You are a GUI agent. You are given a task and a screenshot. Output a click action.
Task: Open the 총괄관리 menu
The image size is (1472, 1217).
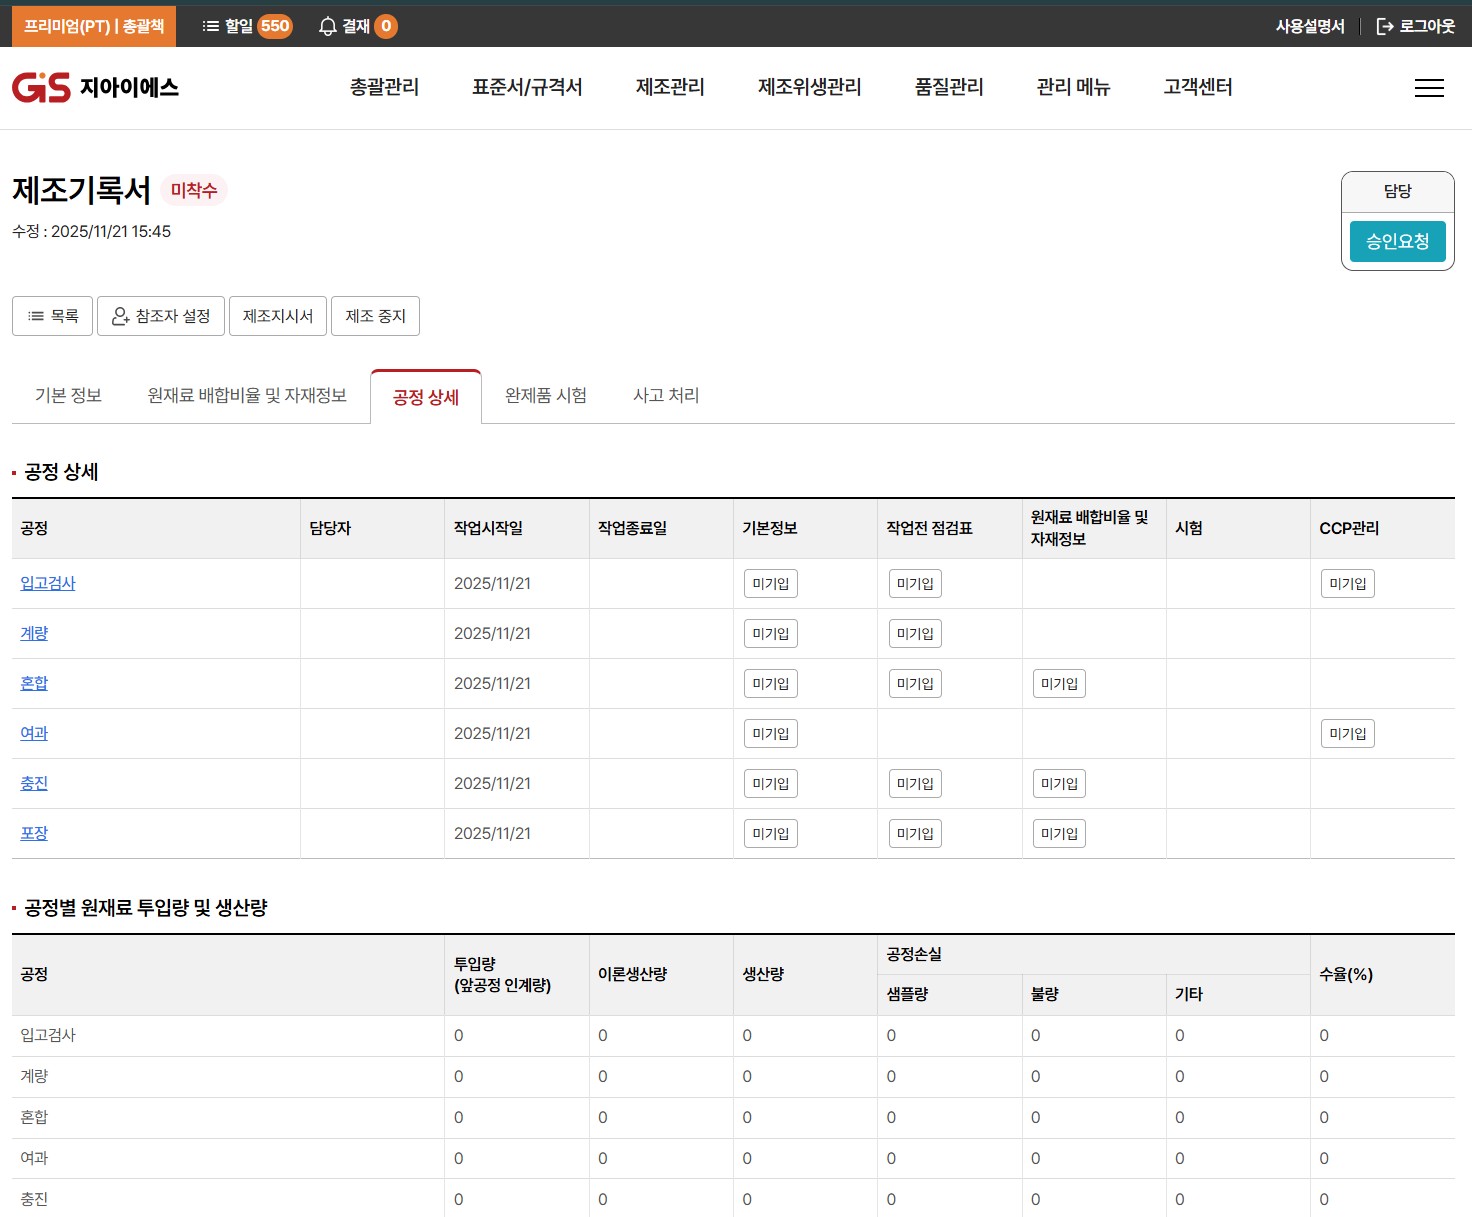click(384, 87)
